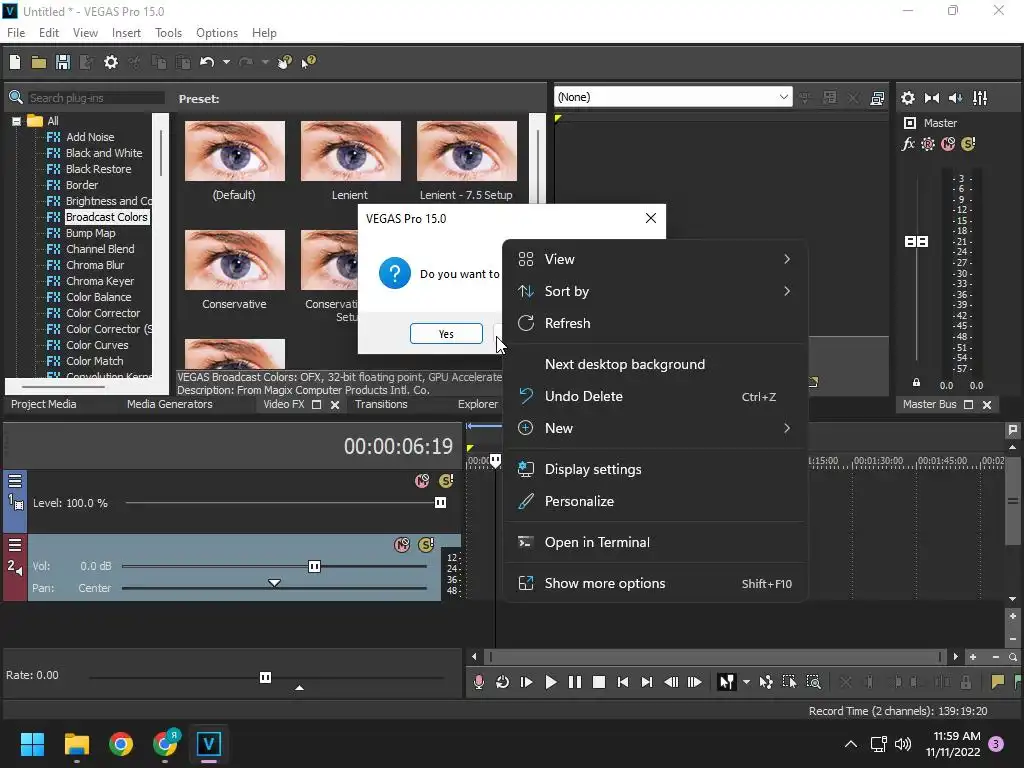Image resolution: width=1024 pixels, height=768 pixels.
Task: Close the VEGAS Pro 15.0 dialog
Action: coord(650,218)
